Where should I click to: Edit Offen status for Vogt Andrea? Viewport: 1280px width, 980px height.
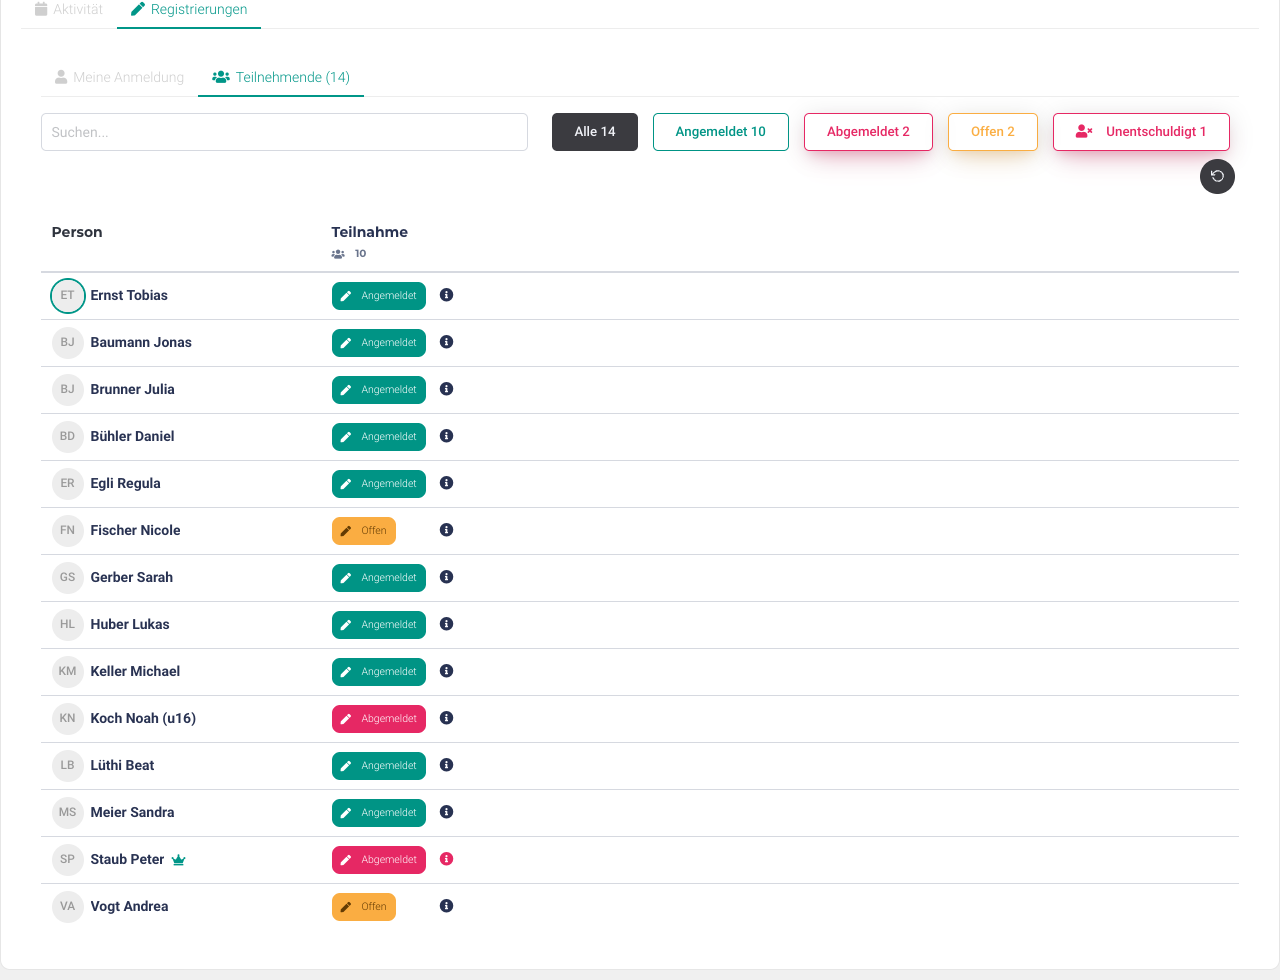364,907
